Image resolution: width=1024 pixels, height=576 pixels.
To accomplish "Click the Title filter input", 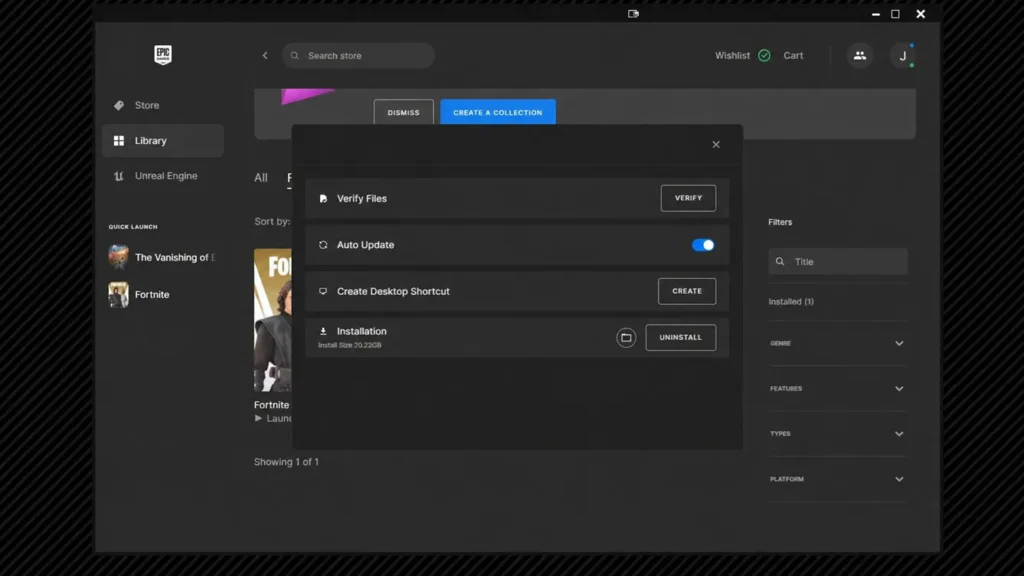I will click(x=838, y=261).
